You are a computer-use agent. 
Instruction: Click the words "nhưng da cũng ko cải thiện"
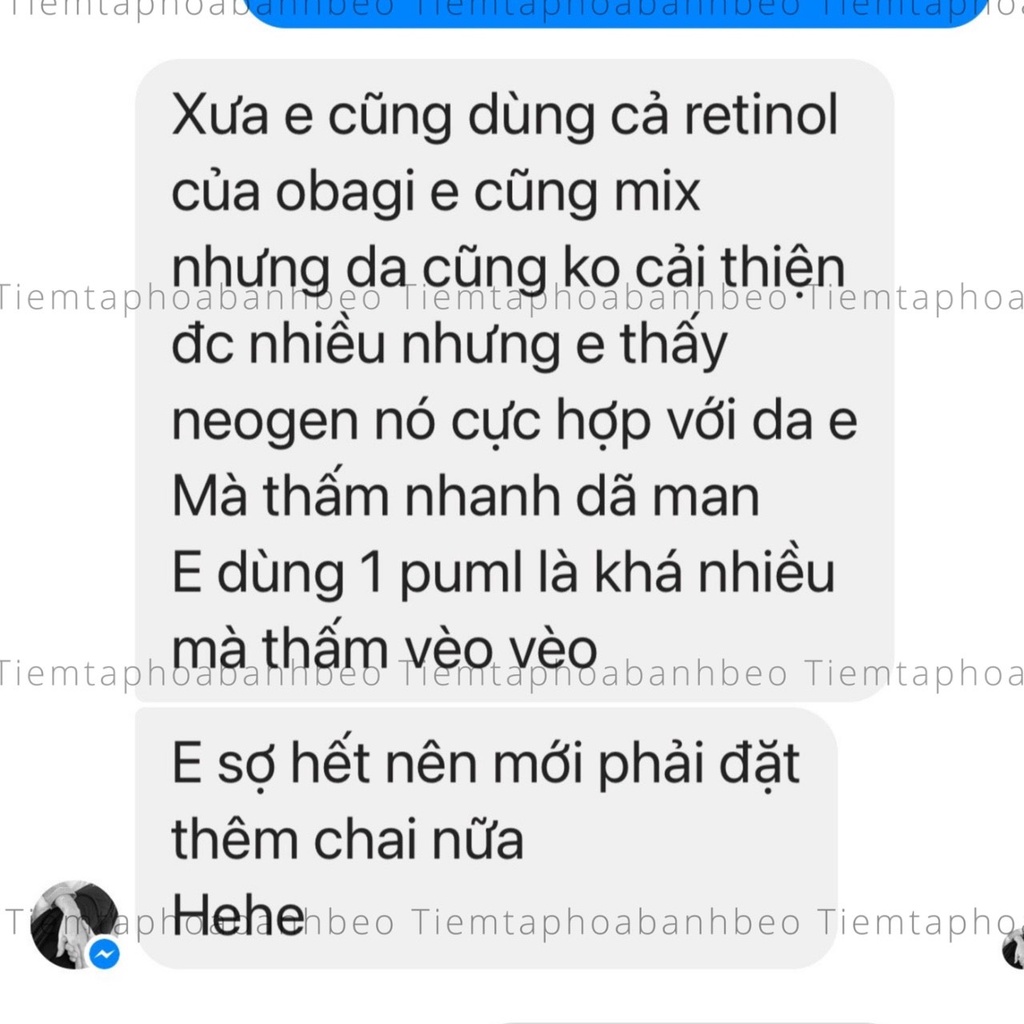(508, 268)
